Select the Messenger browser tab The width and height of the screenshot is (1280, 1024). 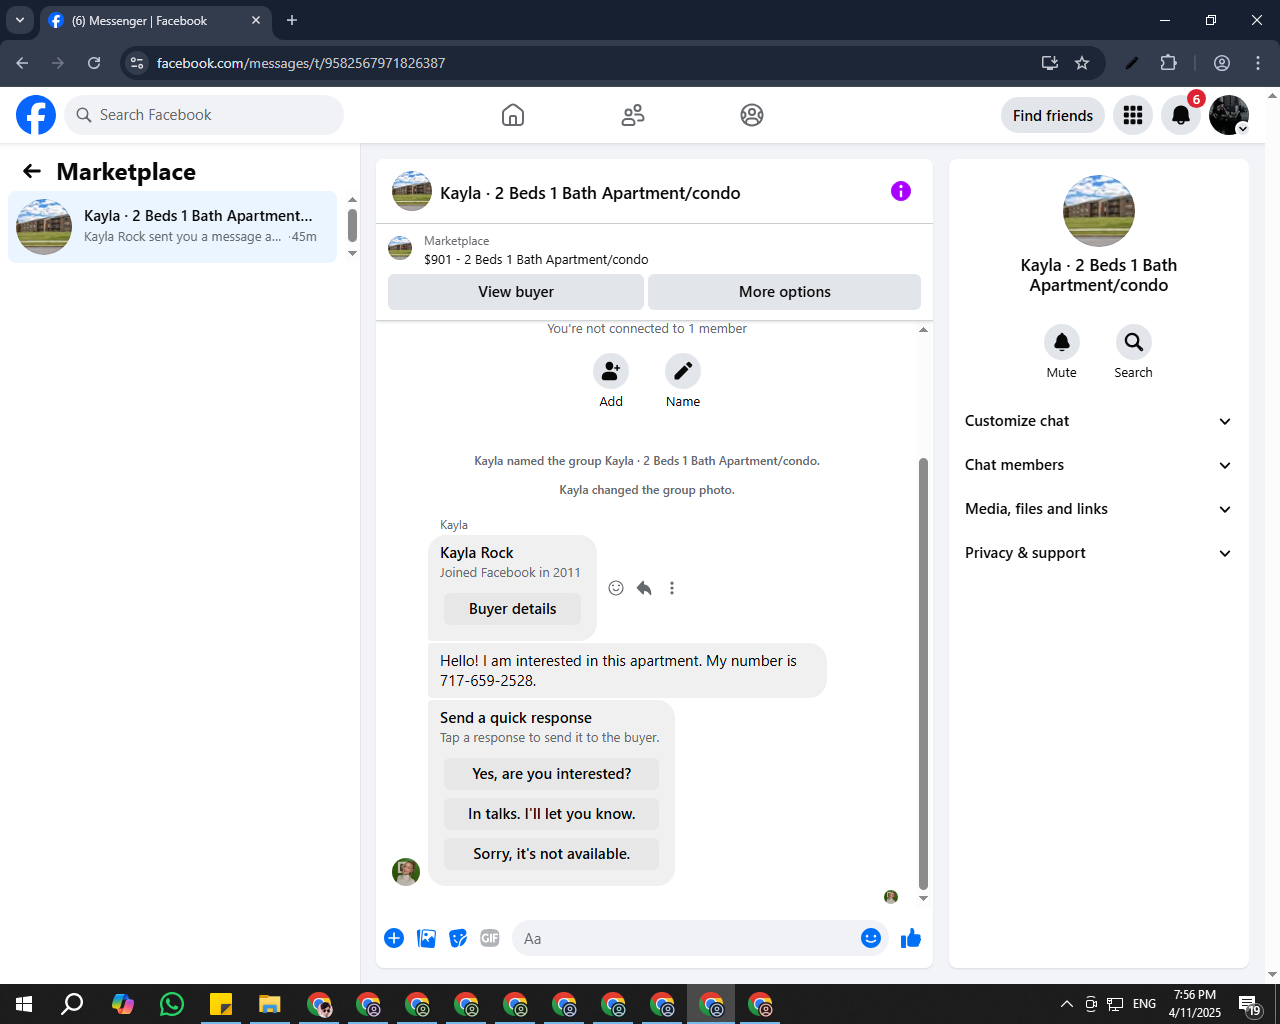pyautogui.click(x=153, y=20)
